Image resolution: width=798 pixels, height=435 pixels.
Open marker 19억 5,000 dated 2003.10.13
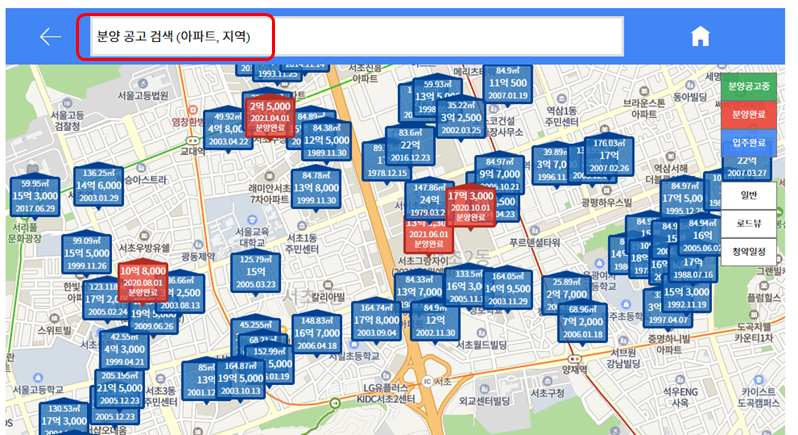[x=240, y=379]
